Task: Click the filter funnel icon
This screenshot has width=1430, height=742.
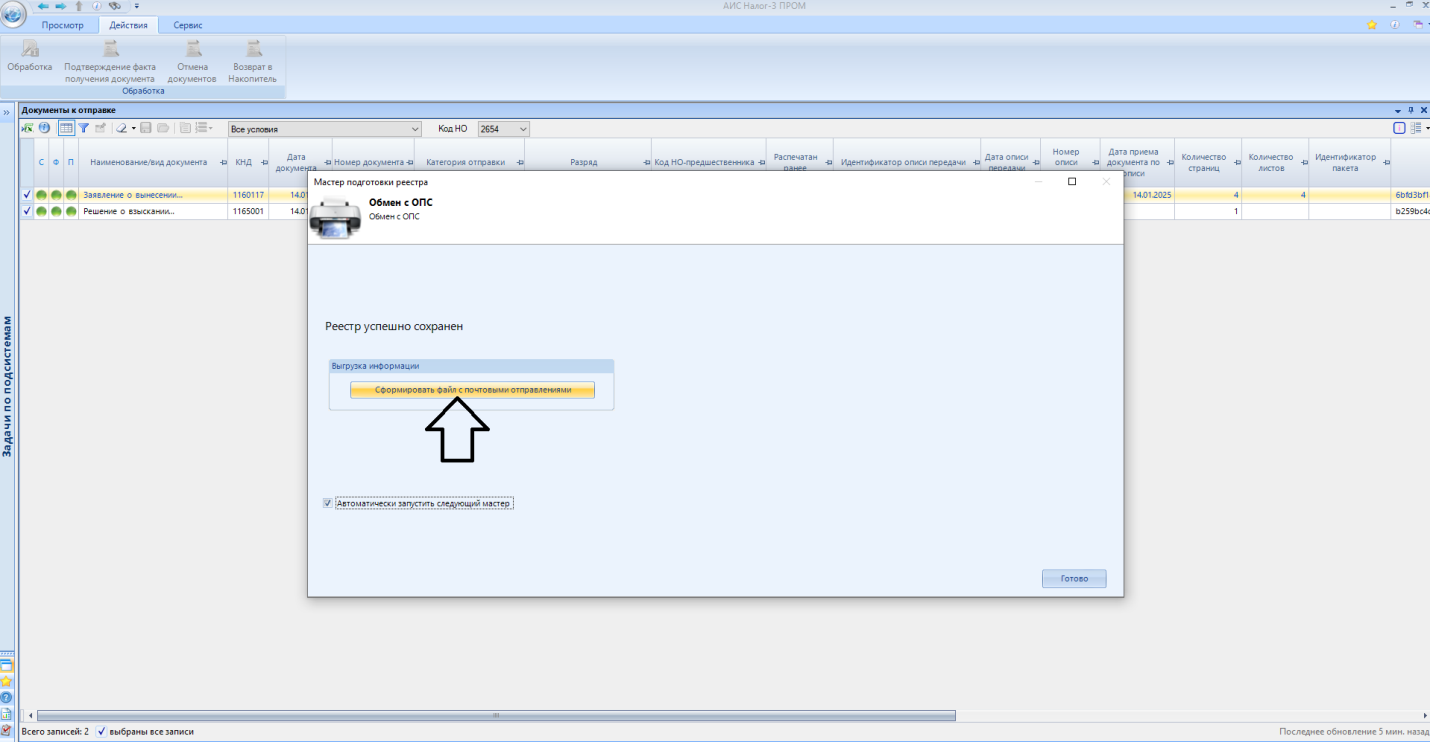Action: point(84,128)
